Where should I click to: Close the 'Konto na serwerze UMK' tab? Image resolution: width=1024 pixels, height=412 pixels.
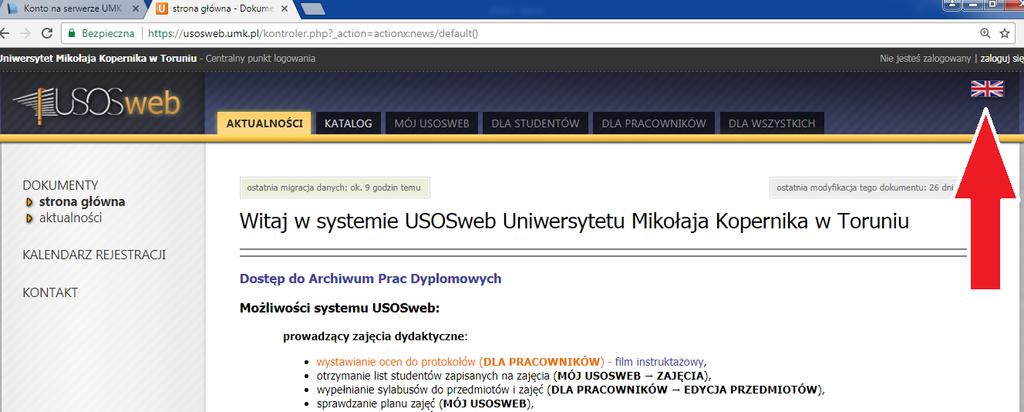pyautogui.click(x=135, y=9)
